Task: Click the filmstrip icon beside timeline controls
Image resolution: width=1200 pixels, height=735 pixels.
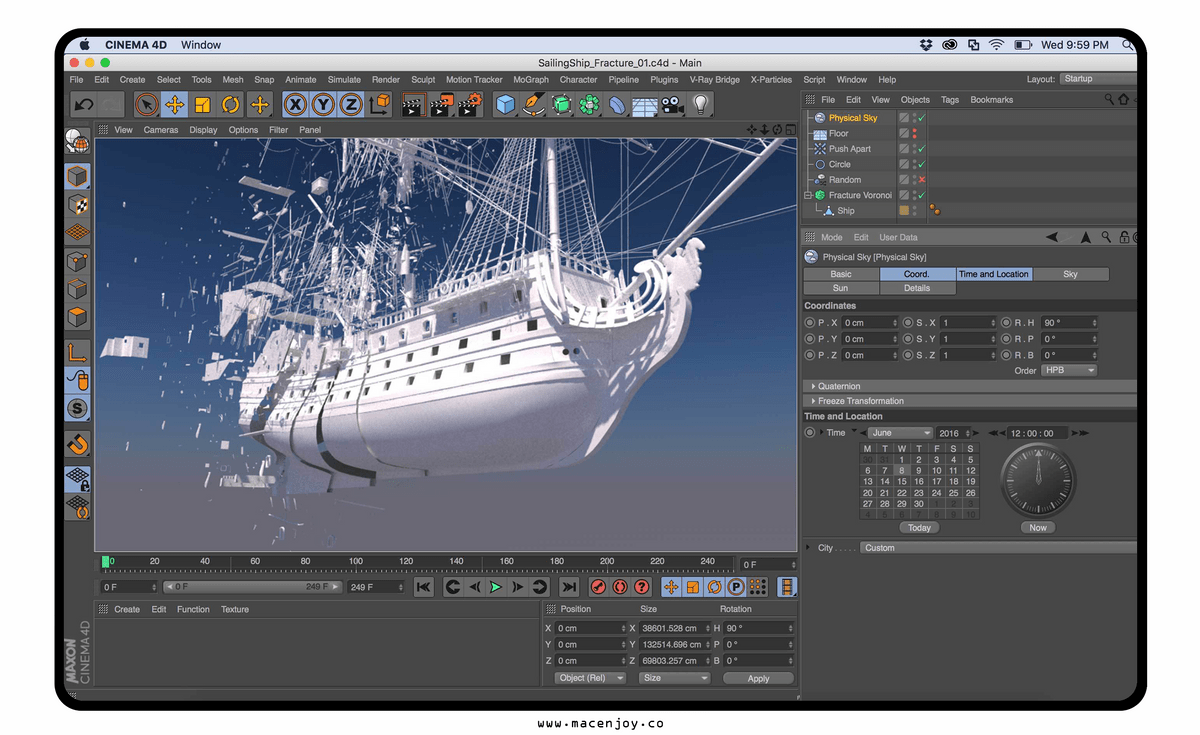Action: coord(789,587)
